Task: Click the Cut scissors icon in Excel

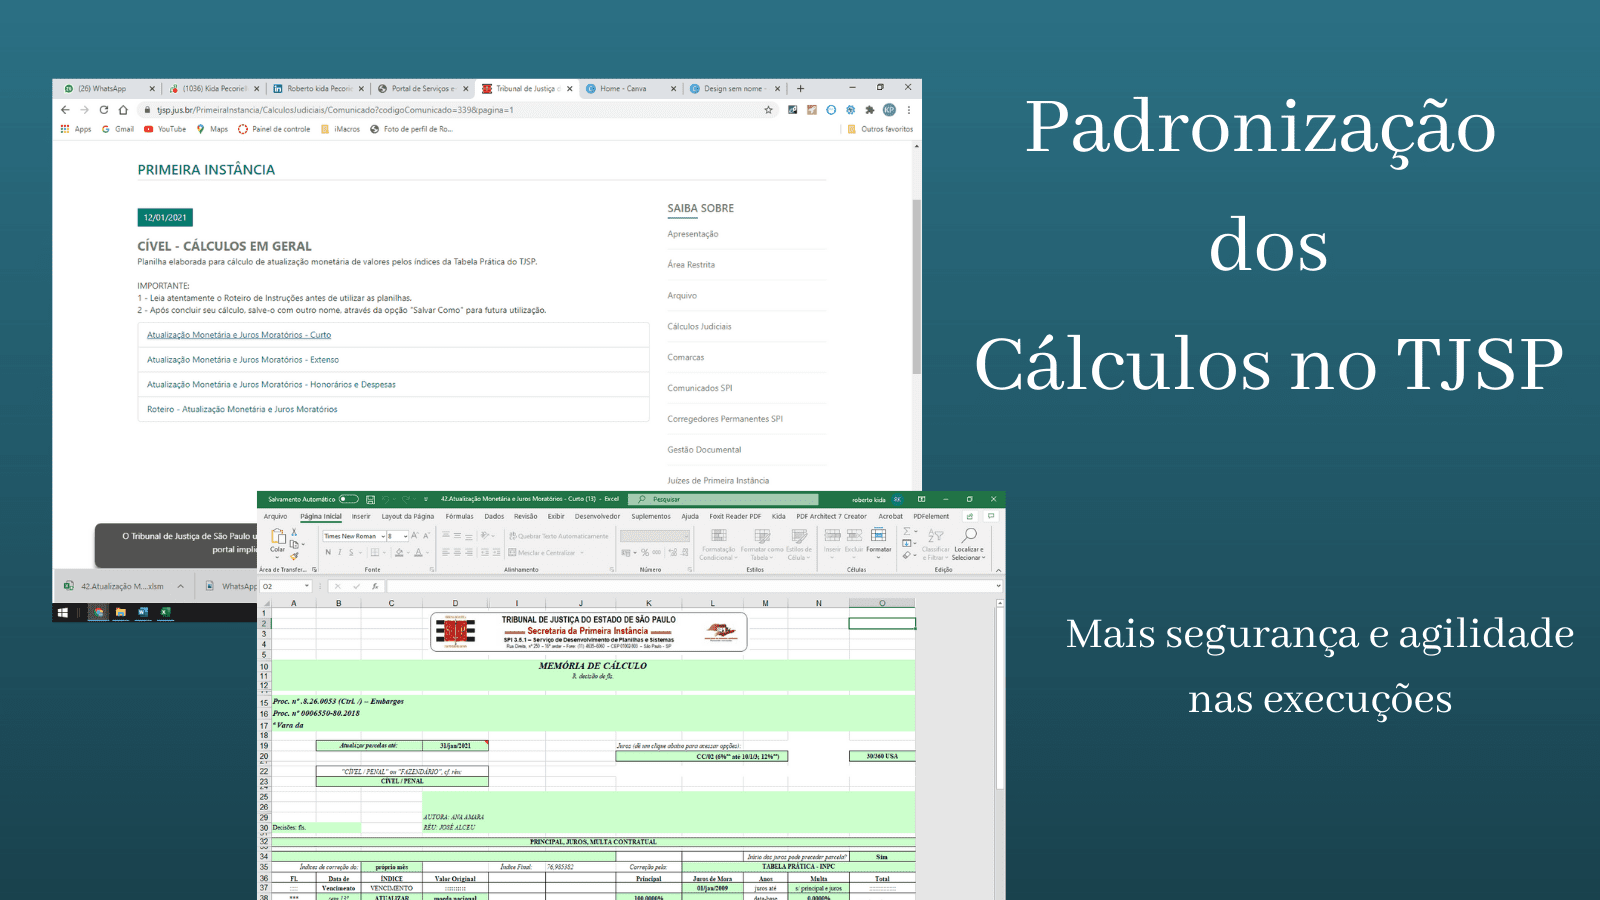Action: coord(294,533)
